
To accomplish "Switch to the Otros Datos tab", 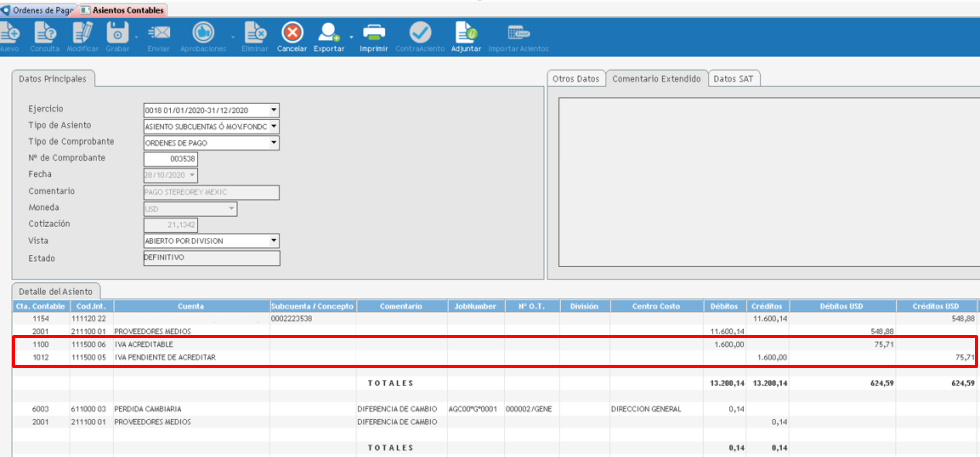I will (x=575, y=78).
